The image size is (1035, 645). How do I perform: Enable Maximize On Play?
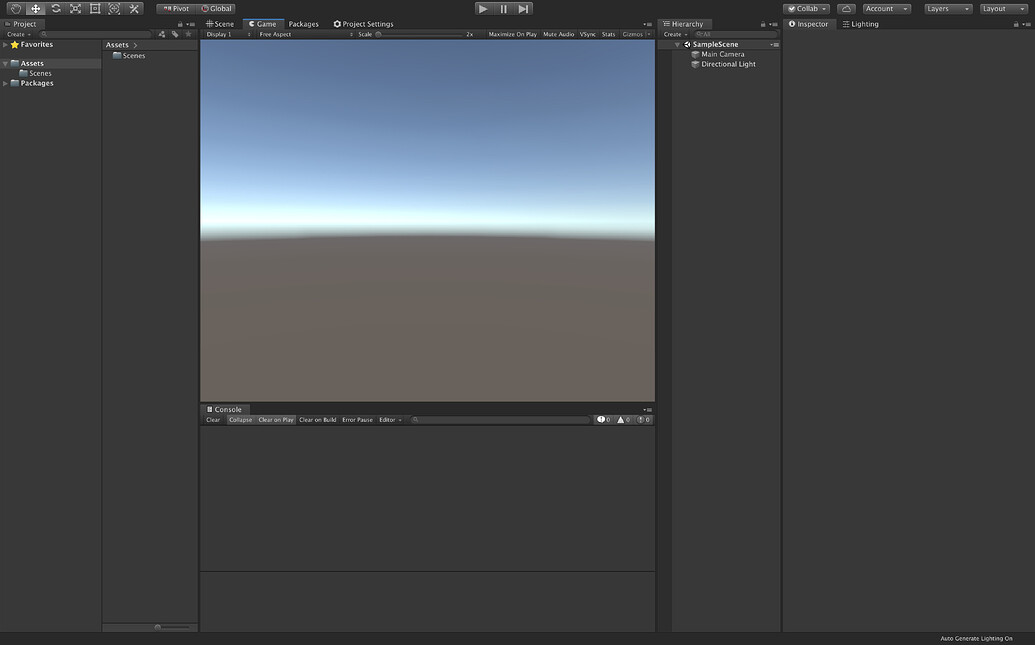coord(510,33)
